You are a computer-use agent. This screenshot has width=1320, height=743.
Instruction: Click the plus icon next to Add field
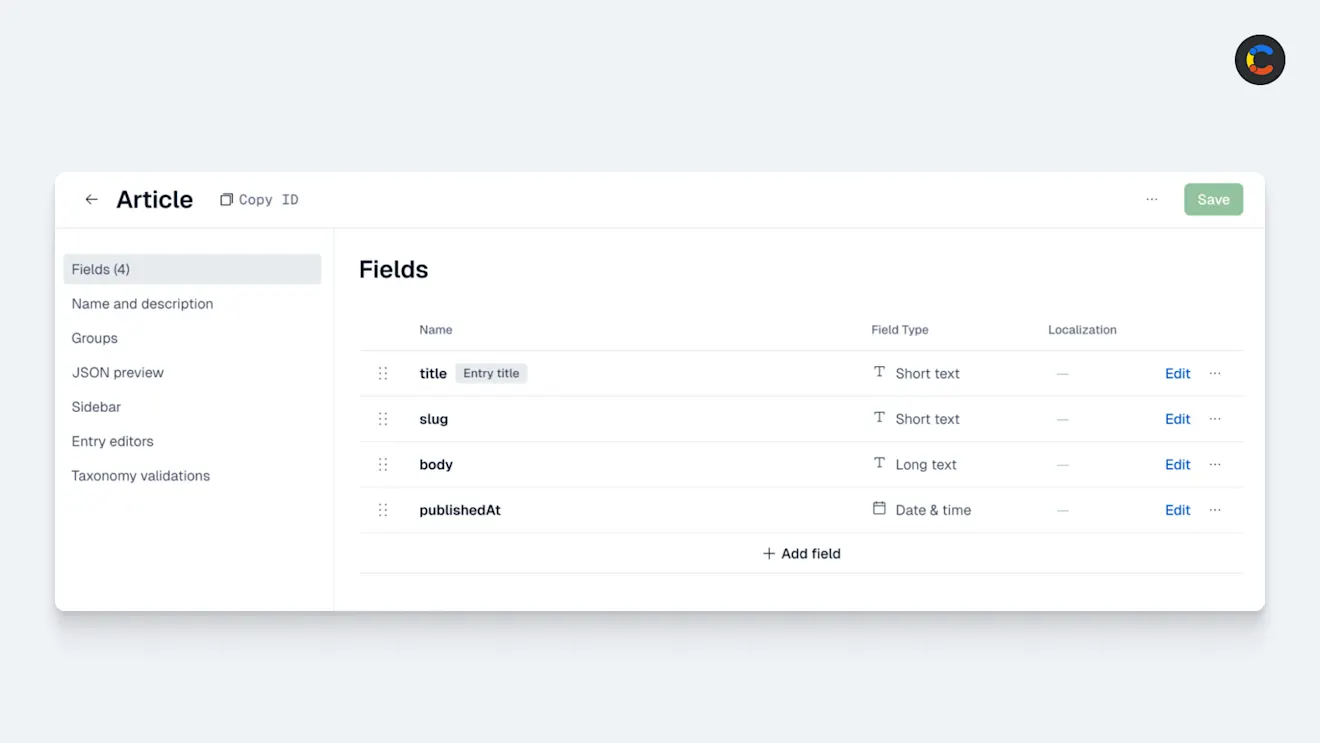click(768, 553)
